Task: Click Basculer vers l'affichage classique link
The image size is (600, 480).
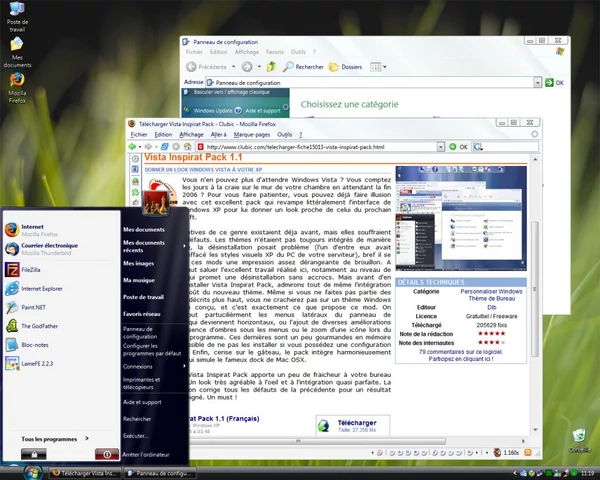Action: click(232, 92)
